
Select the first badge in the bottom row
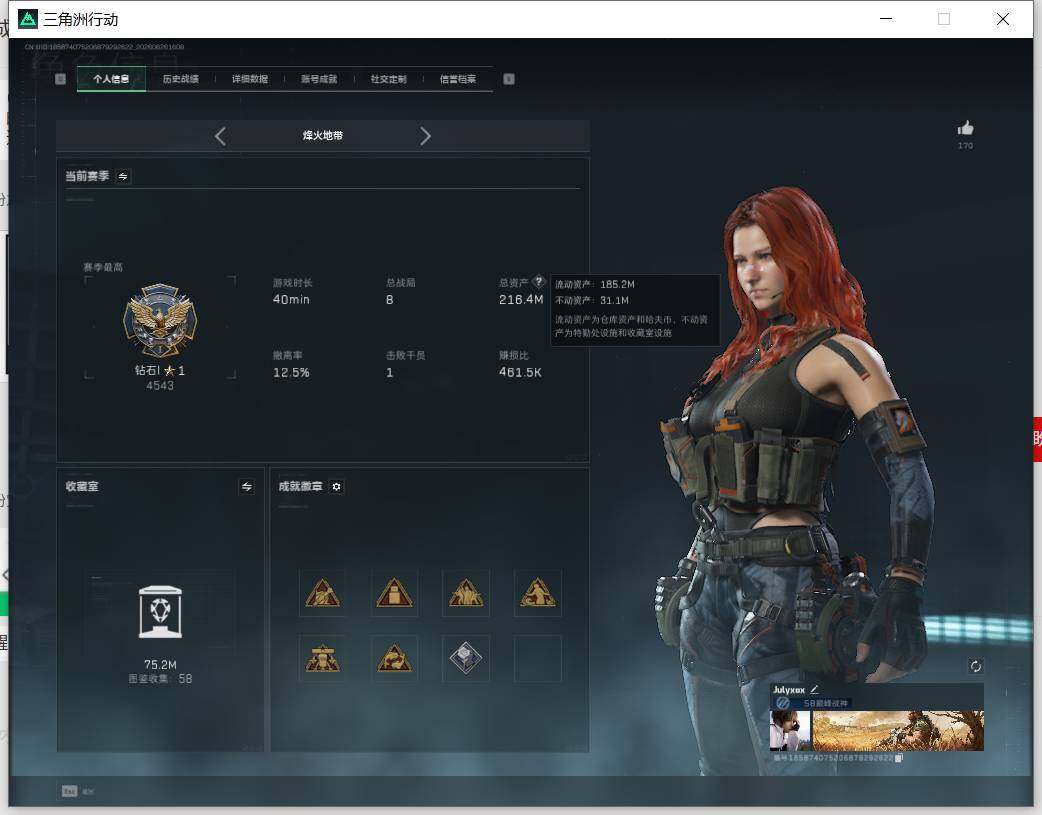pyautogui.click(x=322, y=658)
